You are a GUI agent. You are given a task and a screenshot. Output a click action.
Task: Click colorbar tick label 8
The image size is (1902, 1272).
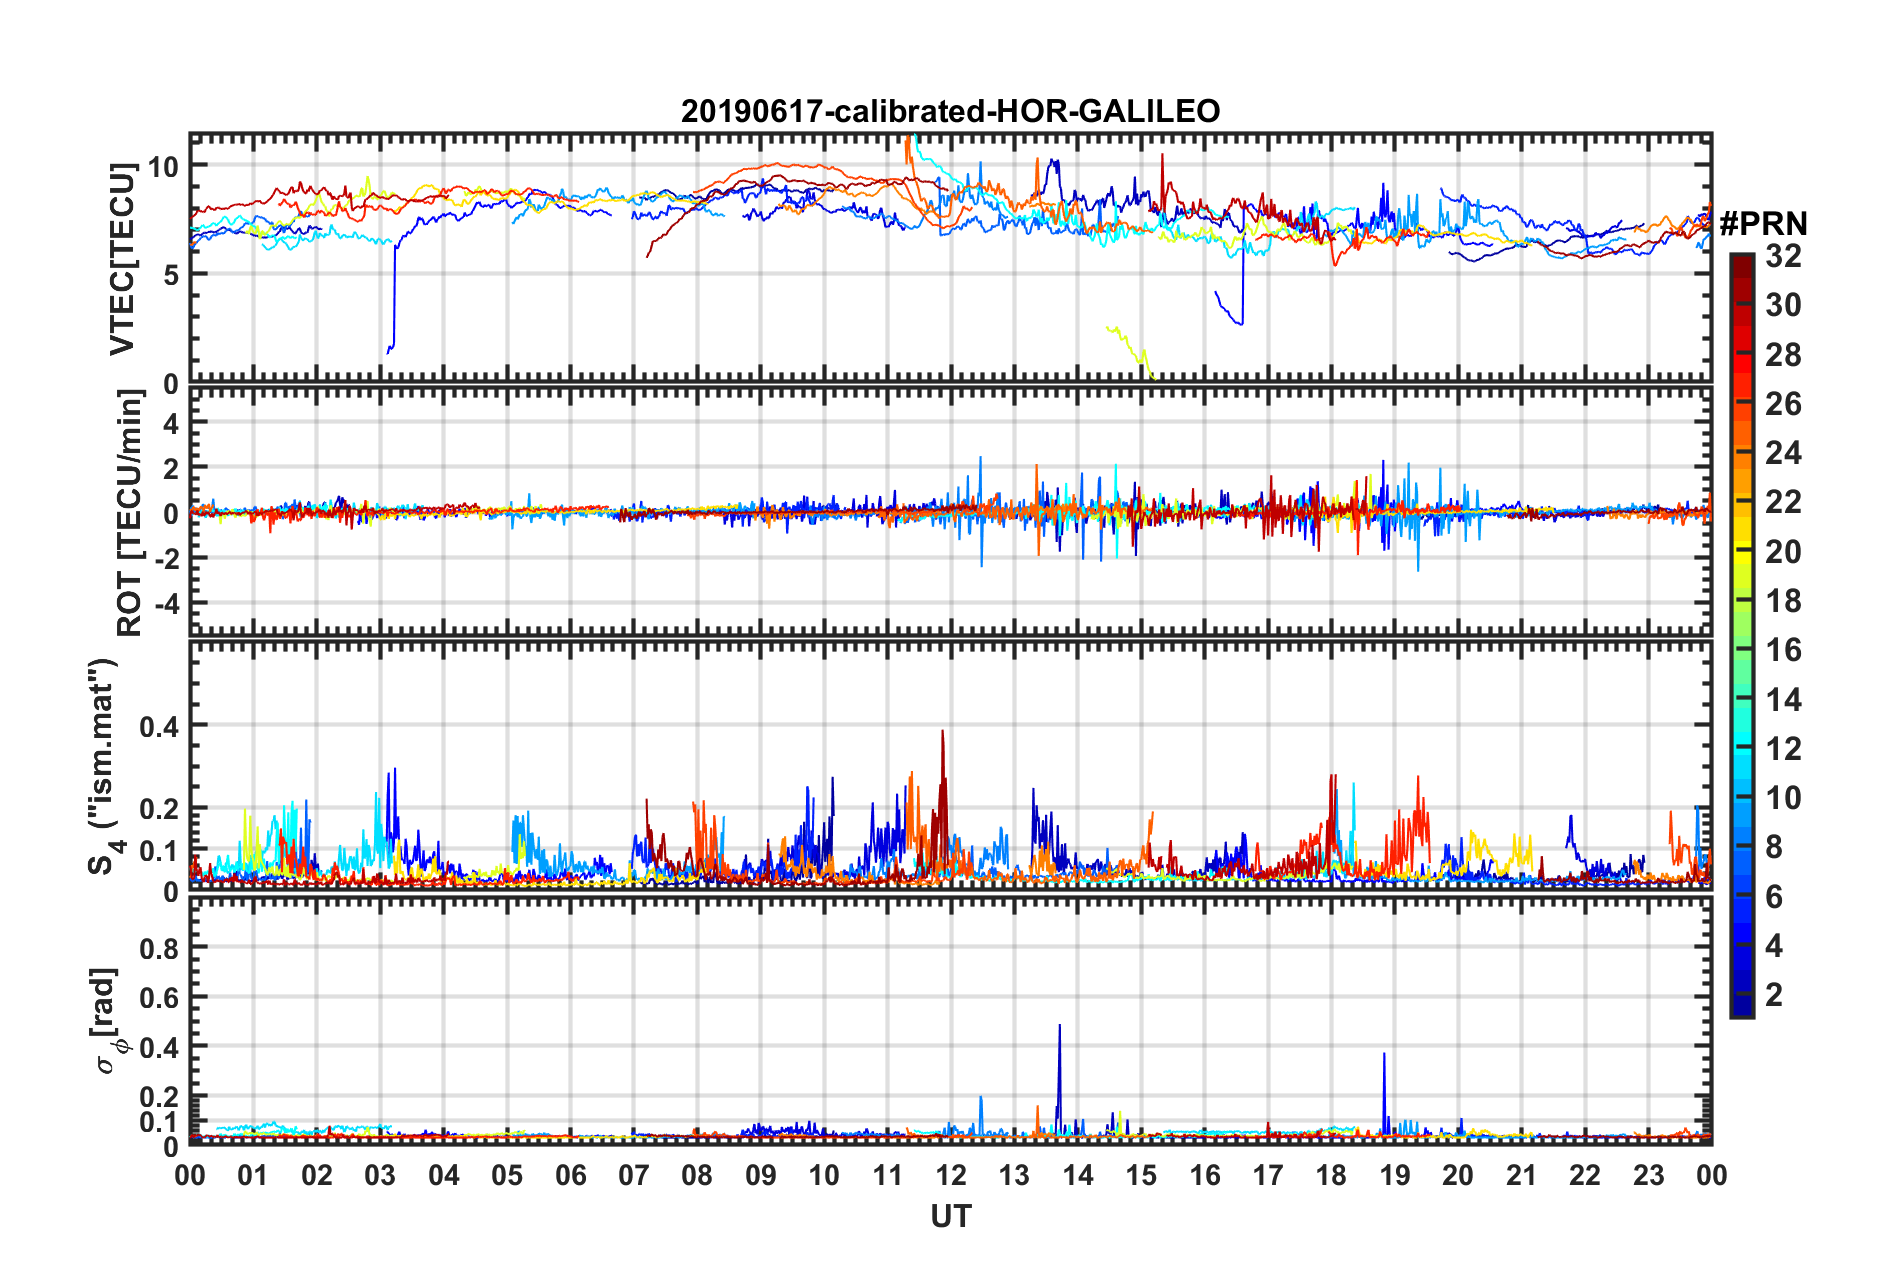(1774, 847)
